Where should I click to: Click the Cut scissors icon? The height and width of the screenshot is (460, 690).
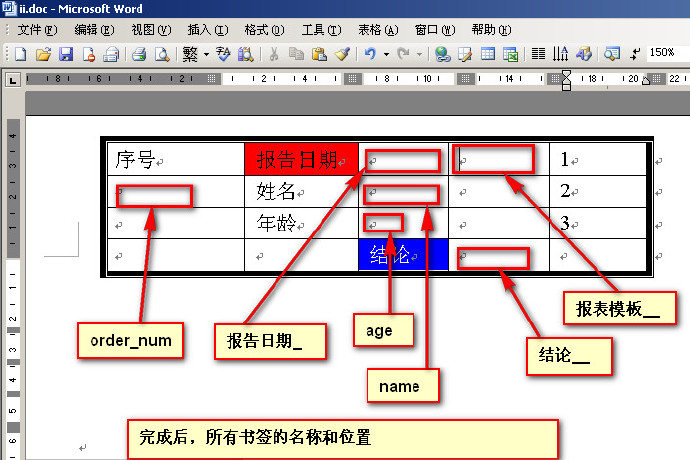pos(274,54)
